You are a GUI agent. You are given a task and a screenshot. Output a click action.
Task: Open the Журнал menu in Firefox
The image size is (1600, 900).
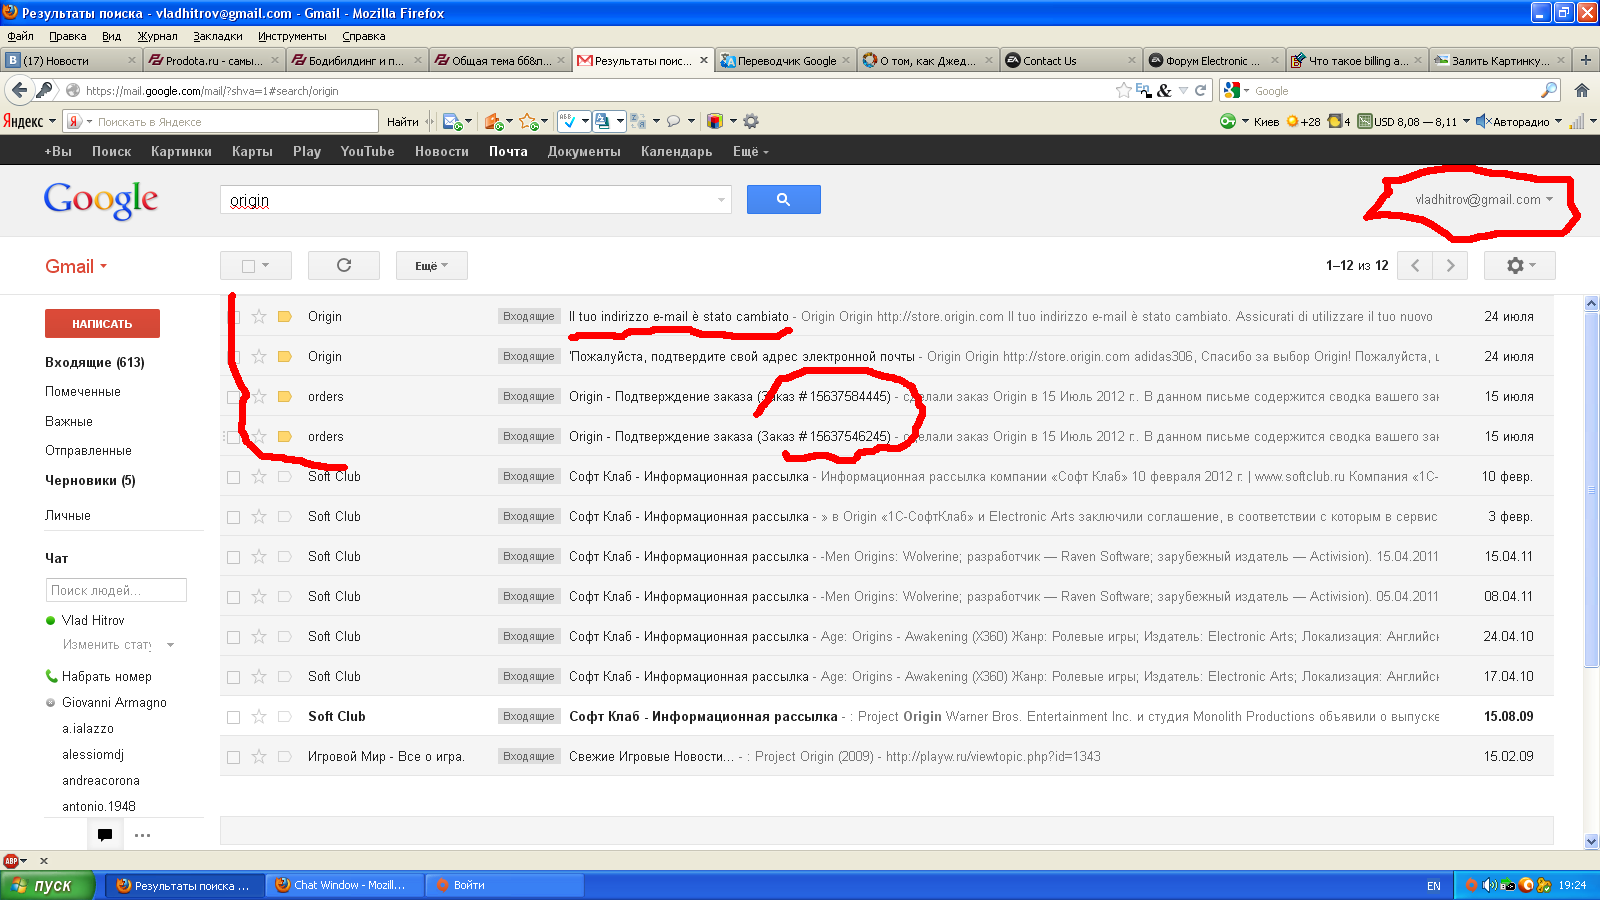157,36
